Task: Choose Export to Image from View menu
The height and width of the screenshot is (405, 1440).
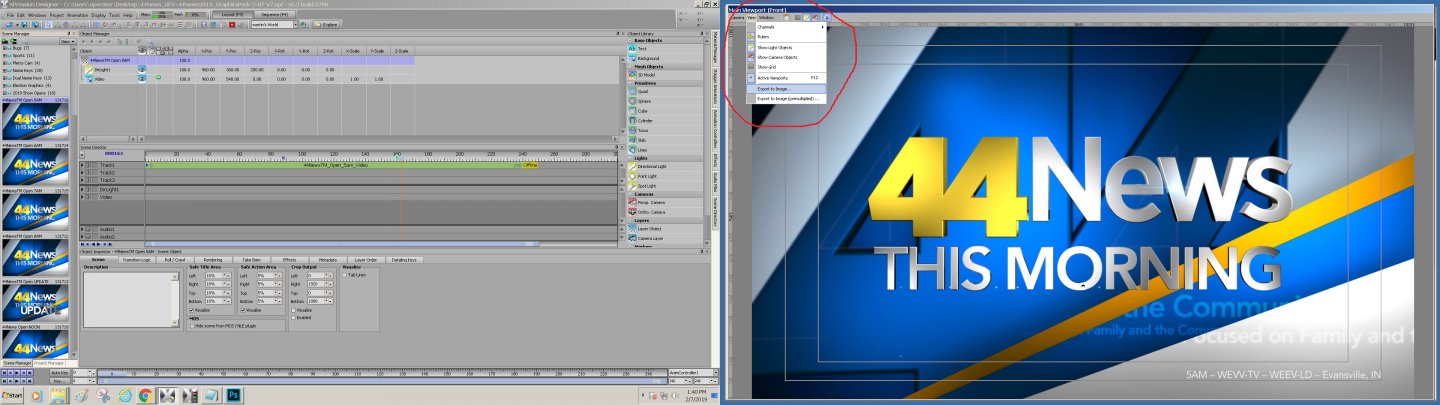Action: point(773,88)
